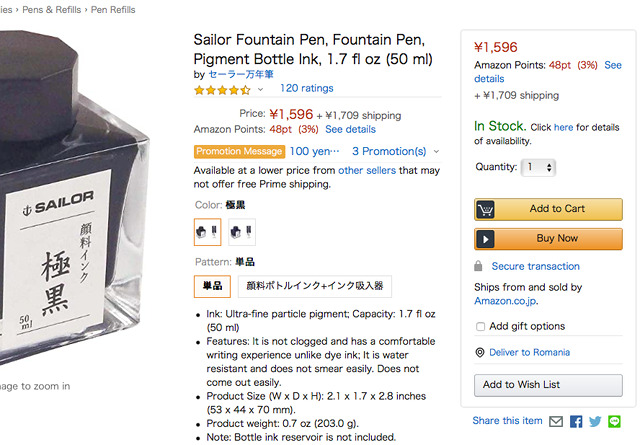The height and width of the screenshot is (445, 640).
Task: Share this item via email icon
Action: click(556, 422)
